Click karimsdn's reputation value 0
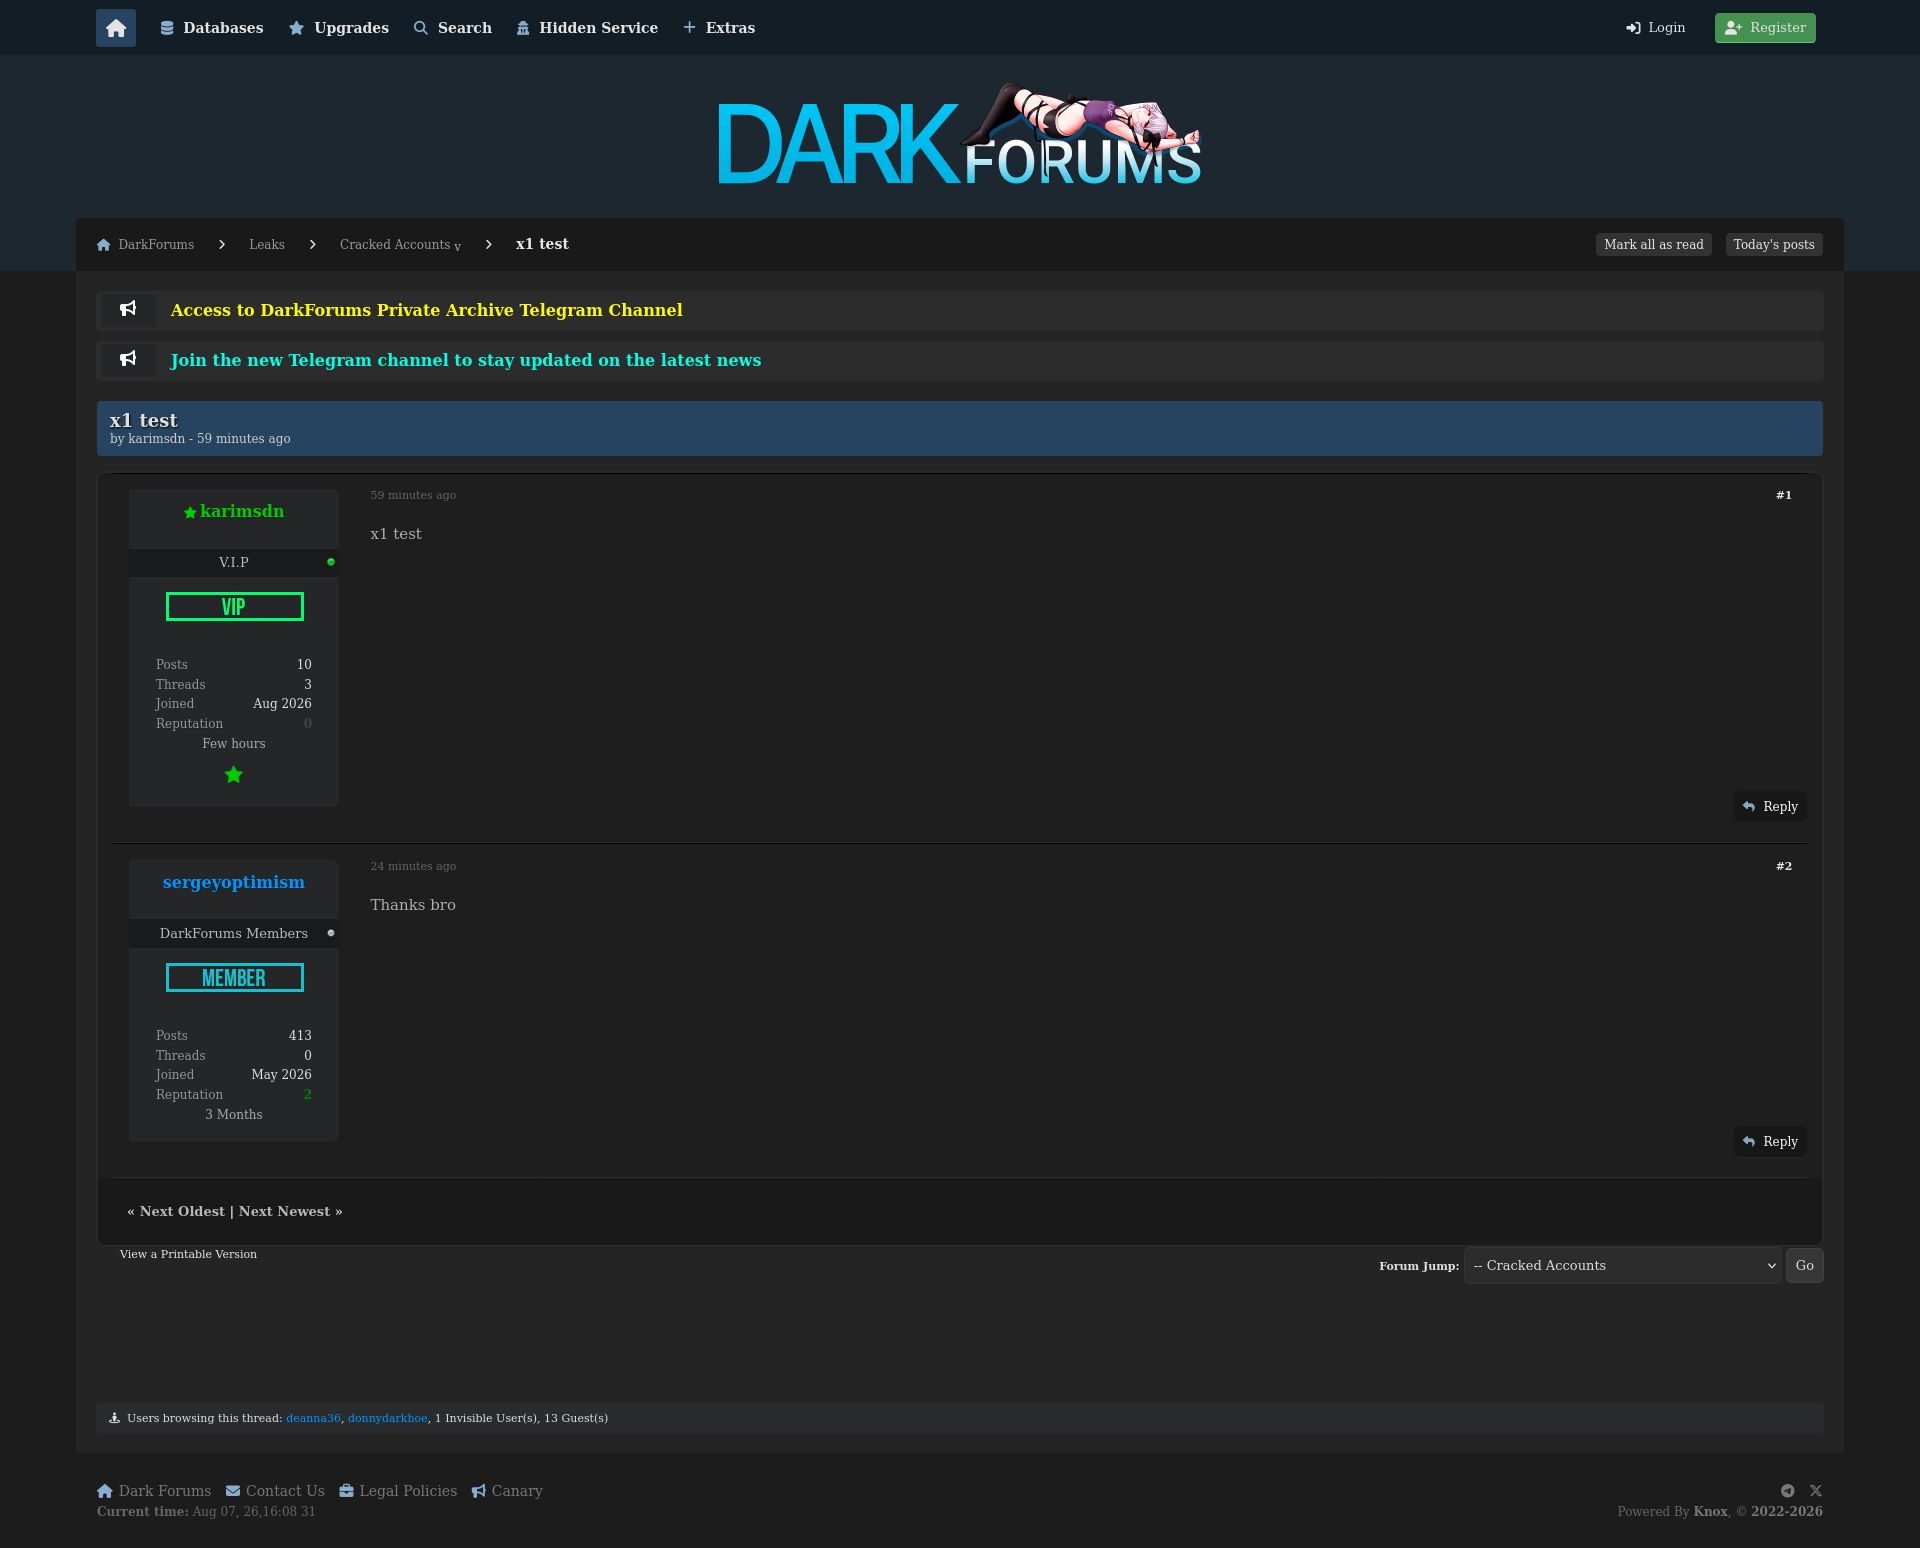 [308, 724]
